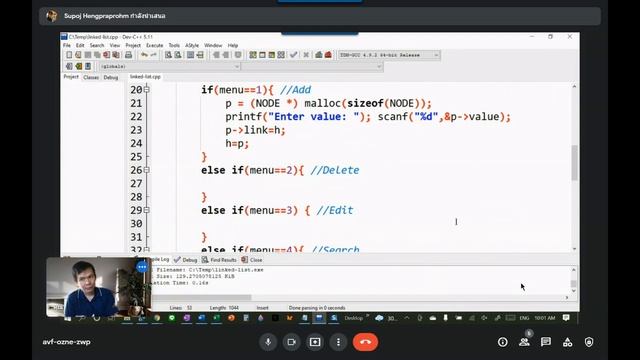Switch to the Classes tab in sidebar

[91, 77]
